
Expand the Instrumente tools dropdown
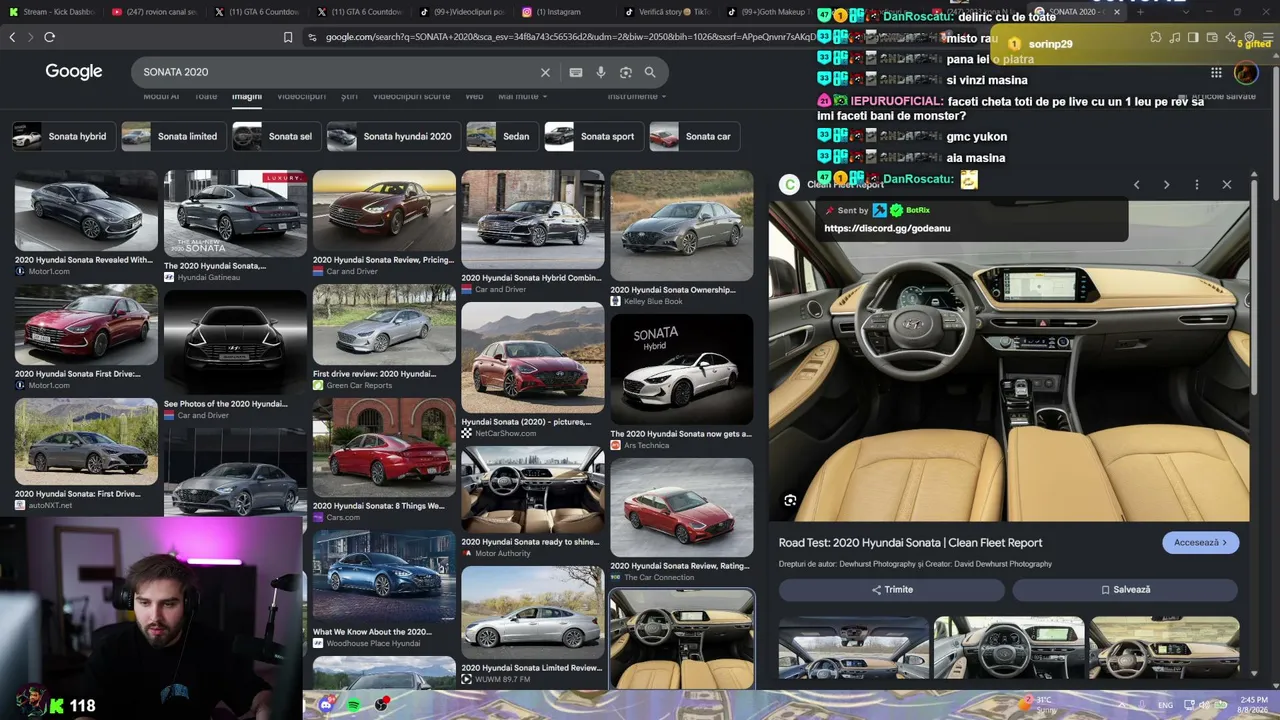(638, 96)
